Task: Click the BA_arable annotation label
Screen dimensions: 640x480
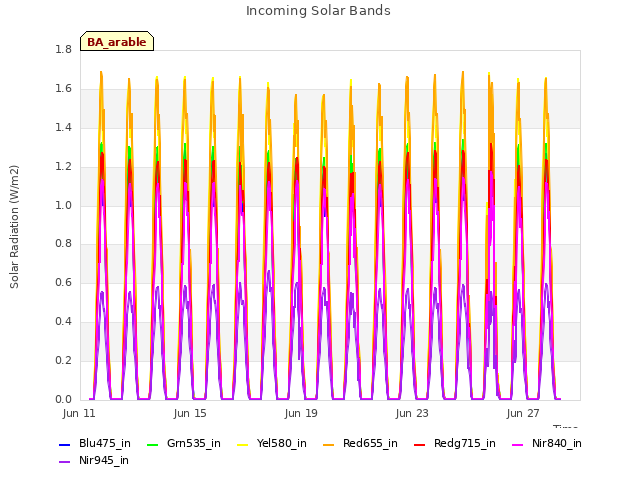Action: tap(117, 42)
